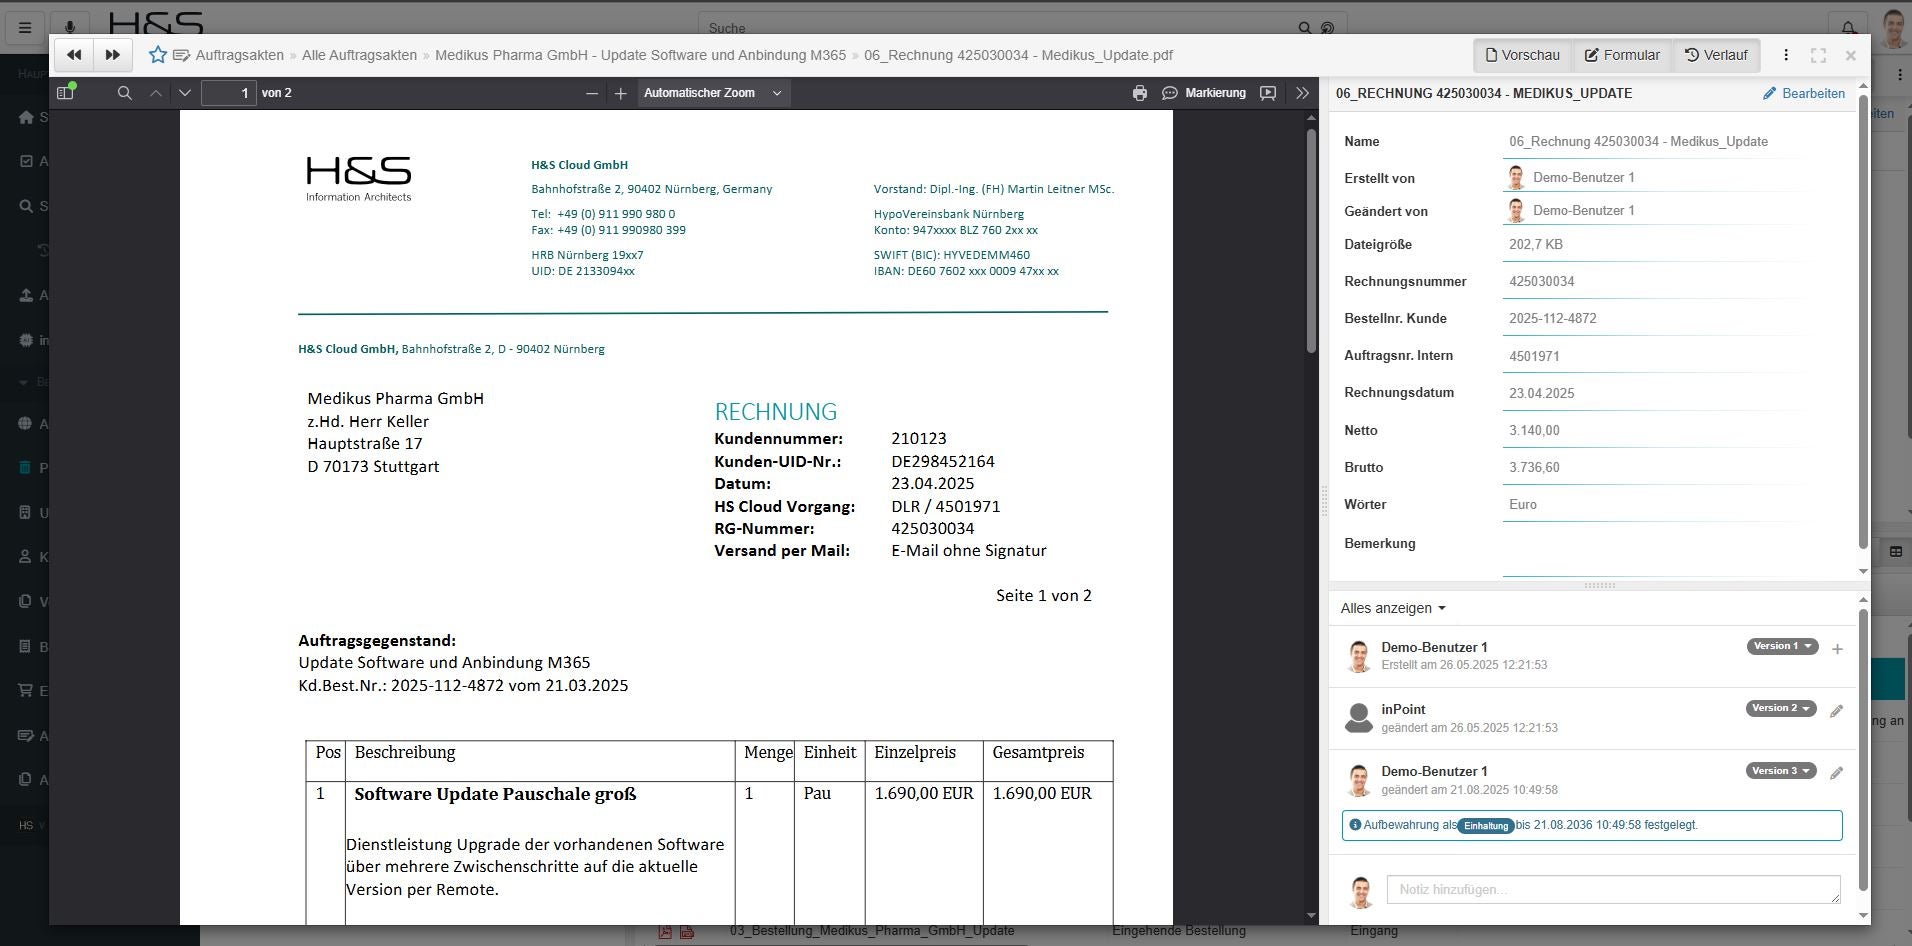Click the splitter handle between metadata and history
The width and height of the screenshot is (1912, 946).
tap(1600, 585)
